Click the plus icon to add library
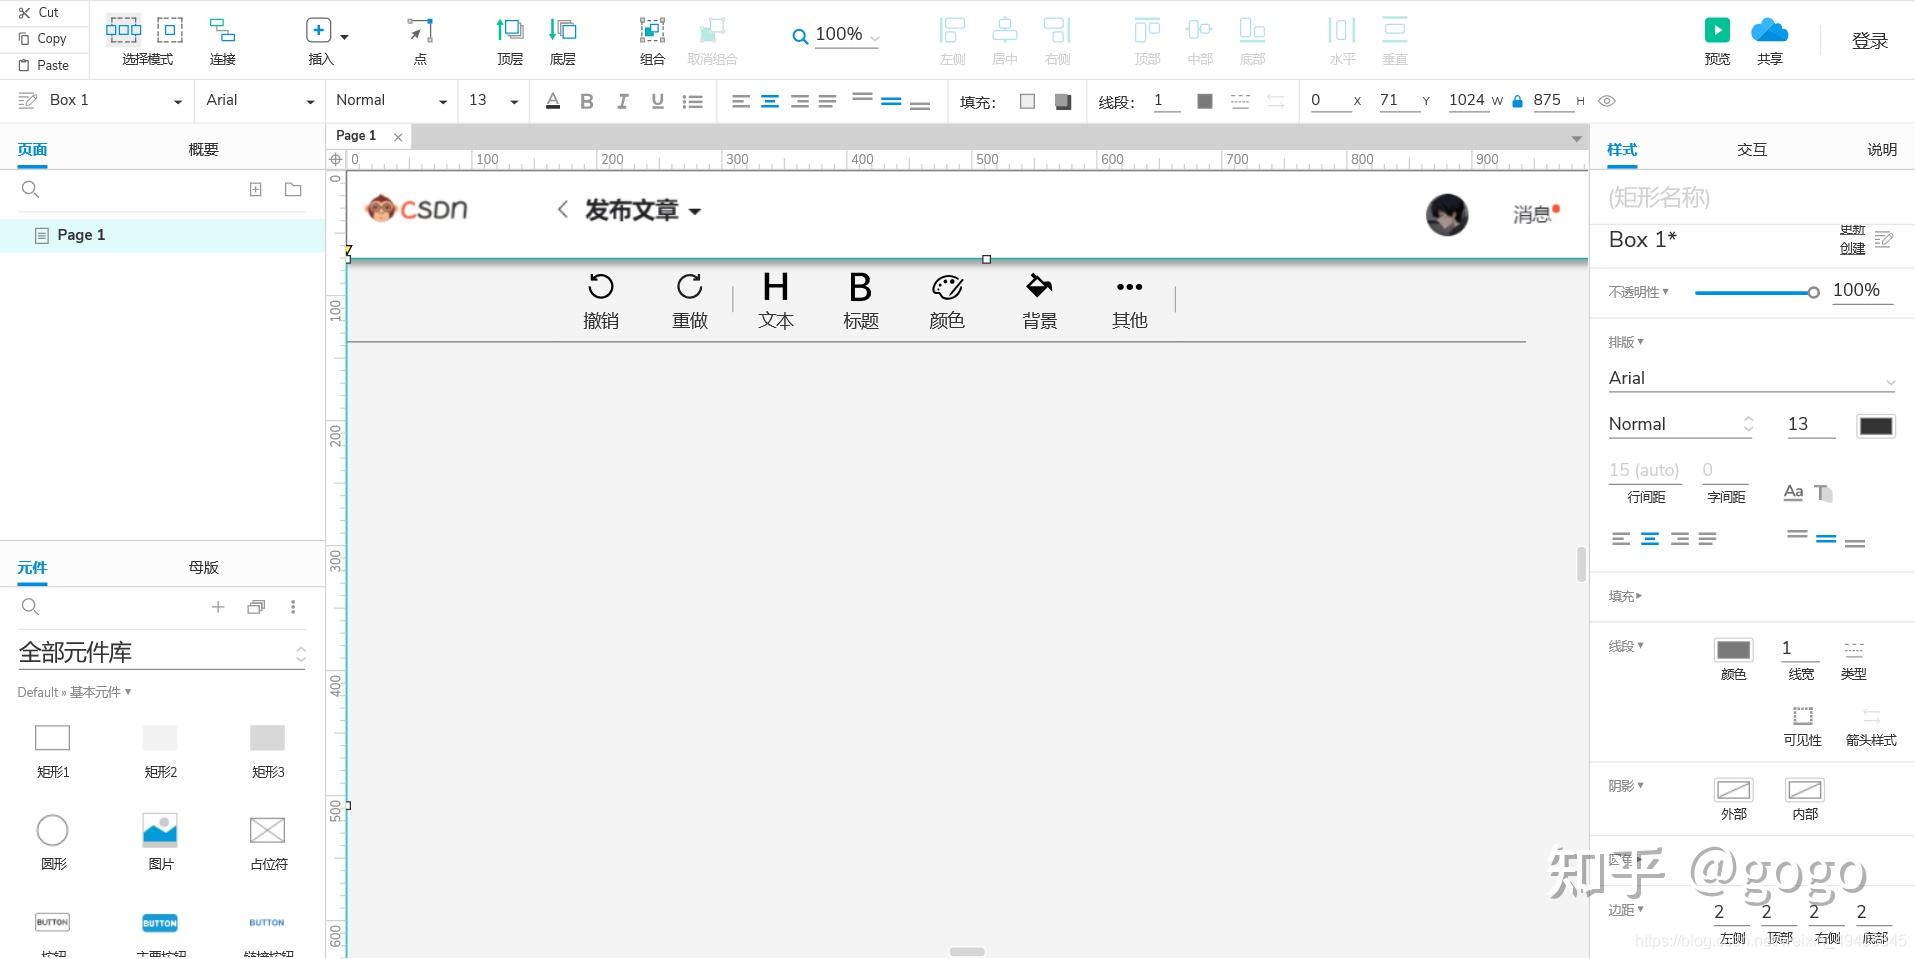The height and width of the screenshot is (959, 1916). coord(218,607)
